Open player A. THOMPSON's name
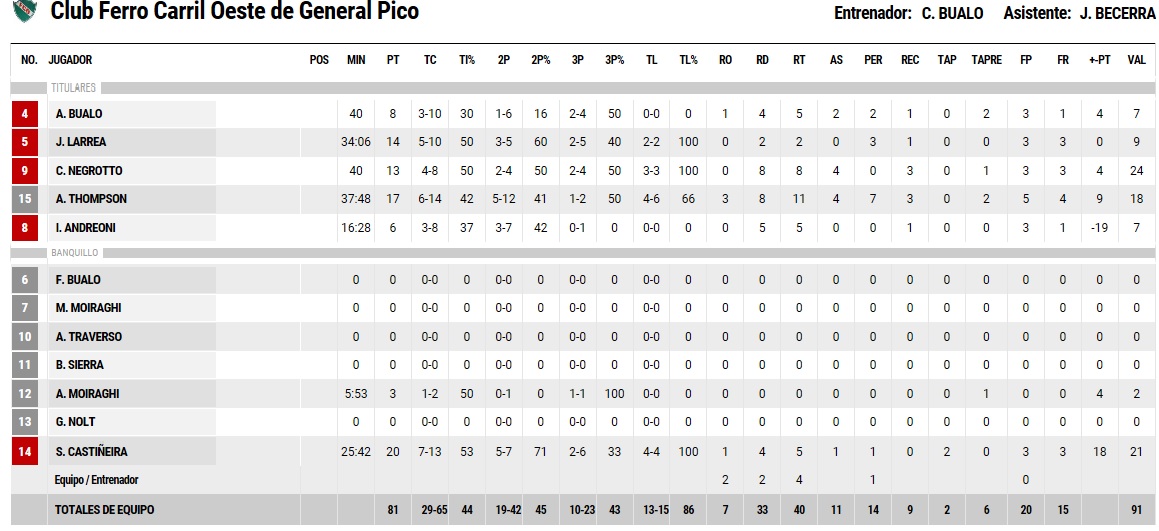Screen dimensions: 1159x531 click(91, 199)
